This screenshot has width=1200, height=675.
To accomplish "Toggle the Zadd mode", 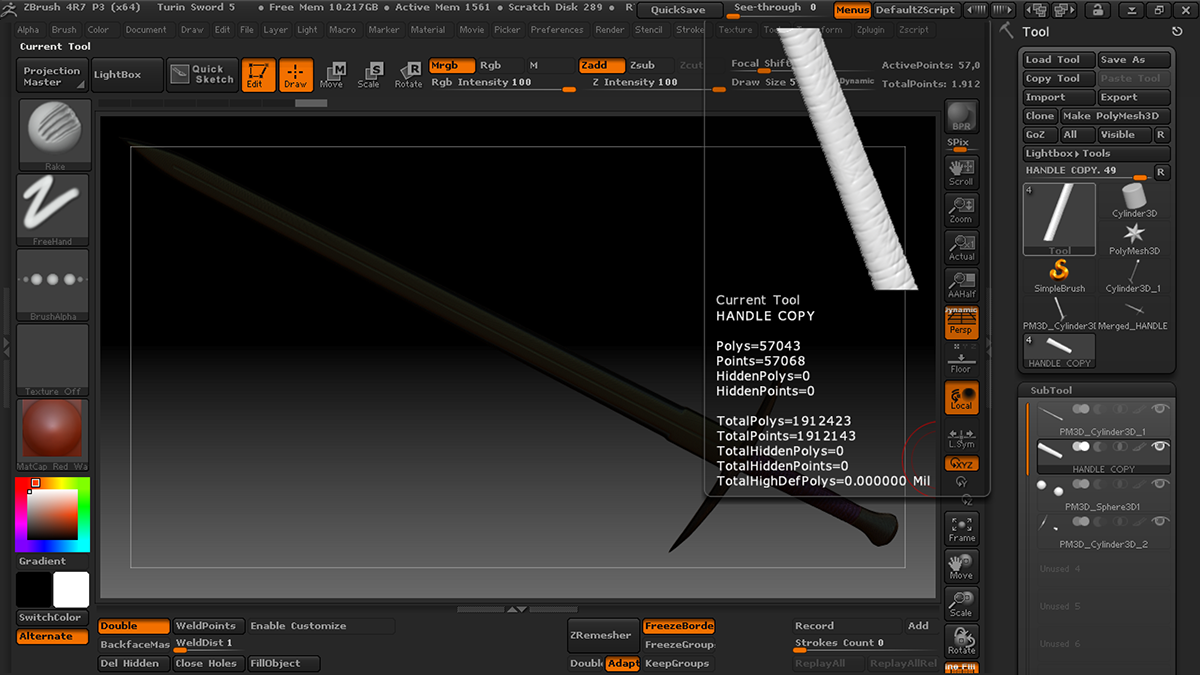I will pyautogui.click(x=600, y=66).
